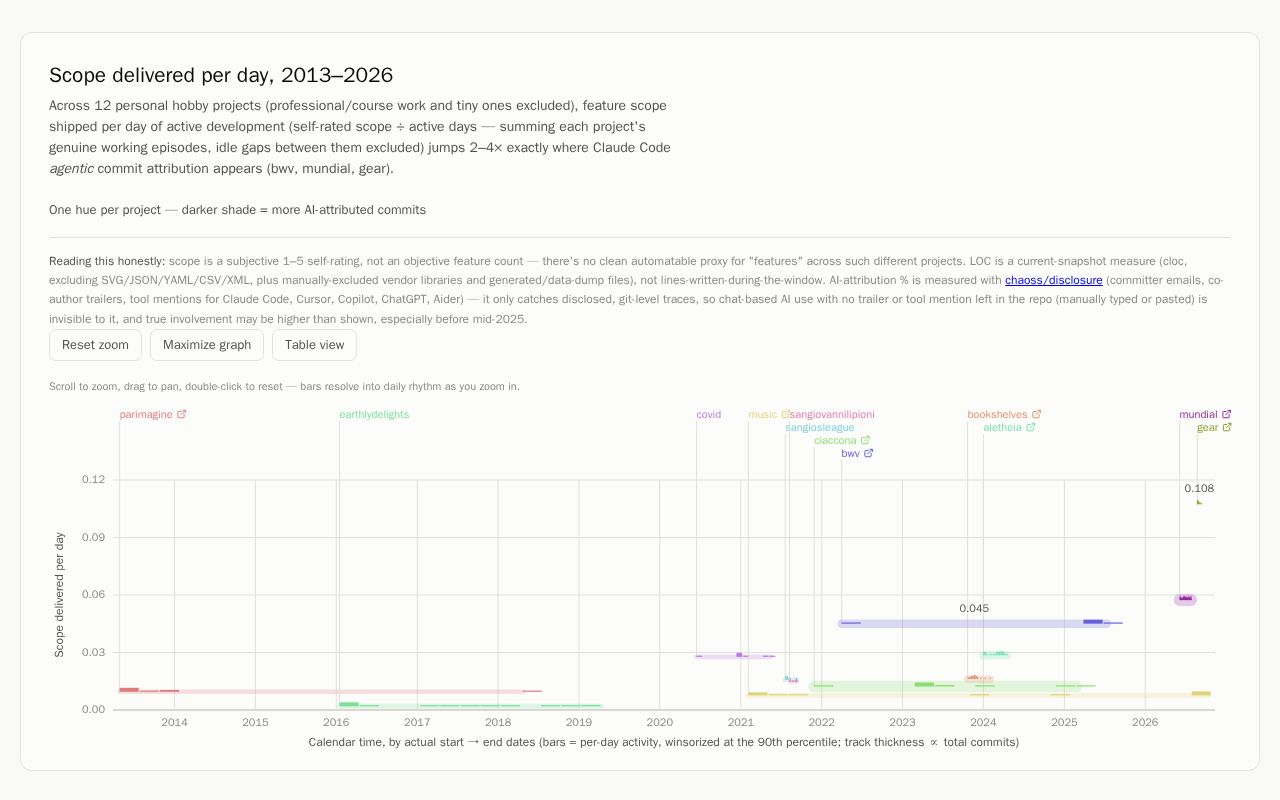Follow the chaoss/disclosure link
1280x800 pixels.
coord(1053,280)
